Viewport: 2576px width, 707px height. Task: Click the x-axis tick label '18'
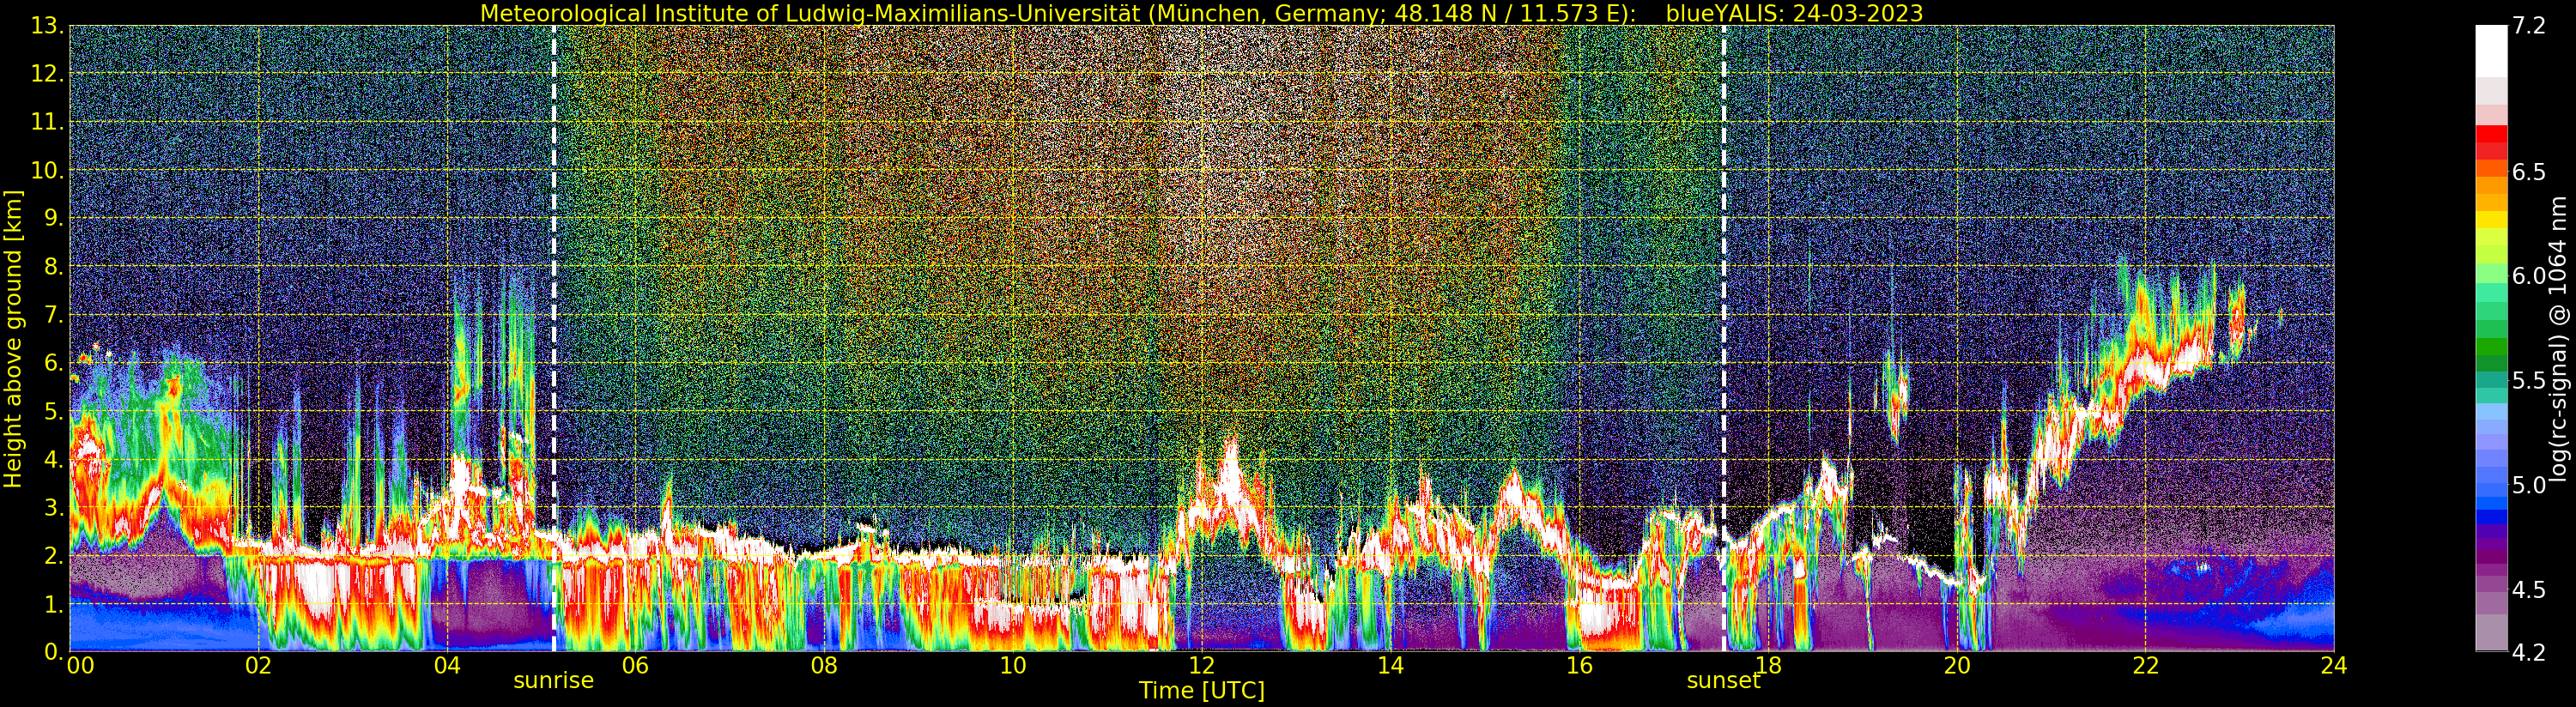coord(1768,665)
